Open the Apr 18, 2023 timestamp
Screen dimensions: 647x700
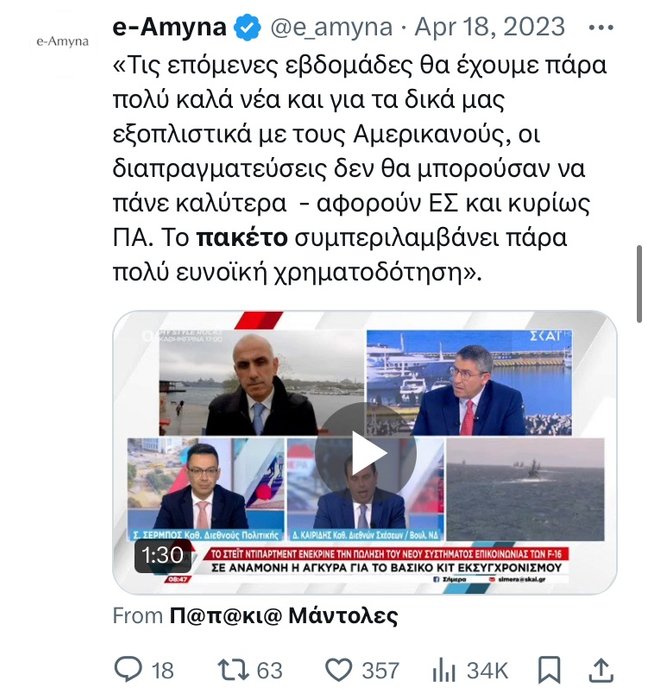(x=490, y=27)
